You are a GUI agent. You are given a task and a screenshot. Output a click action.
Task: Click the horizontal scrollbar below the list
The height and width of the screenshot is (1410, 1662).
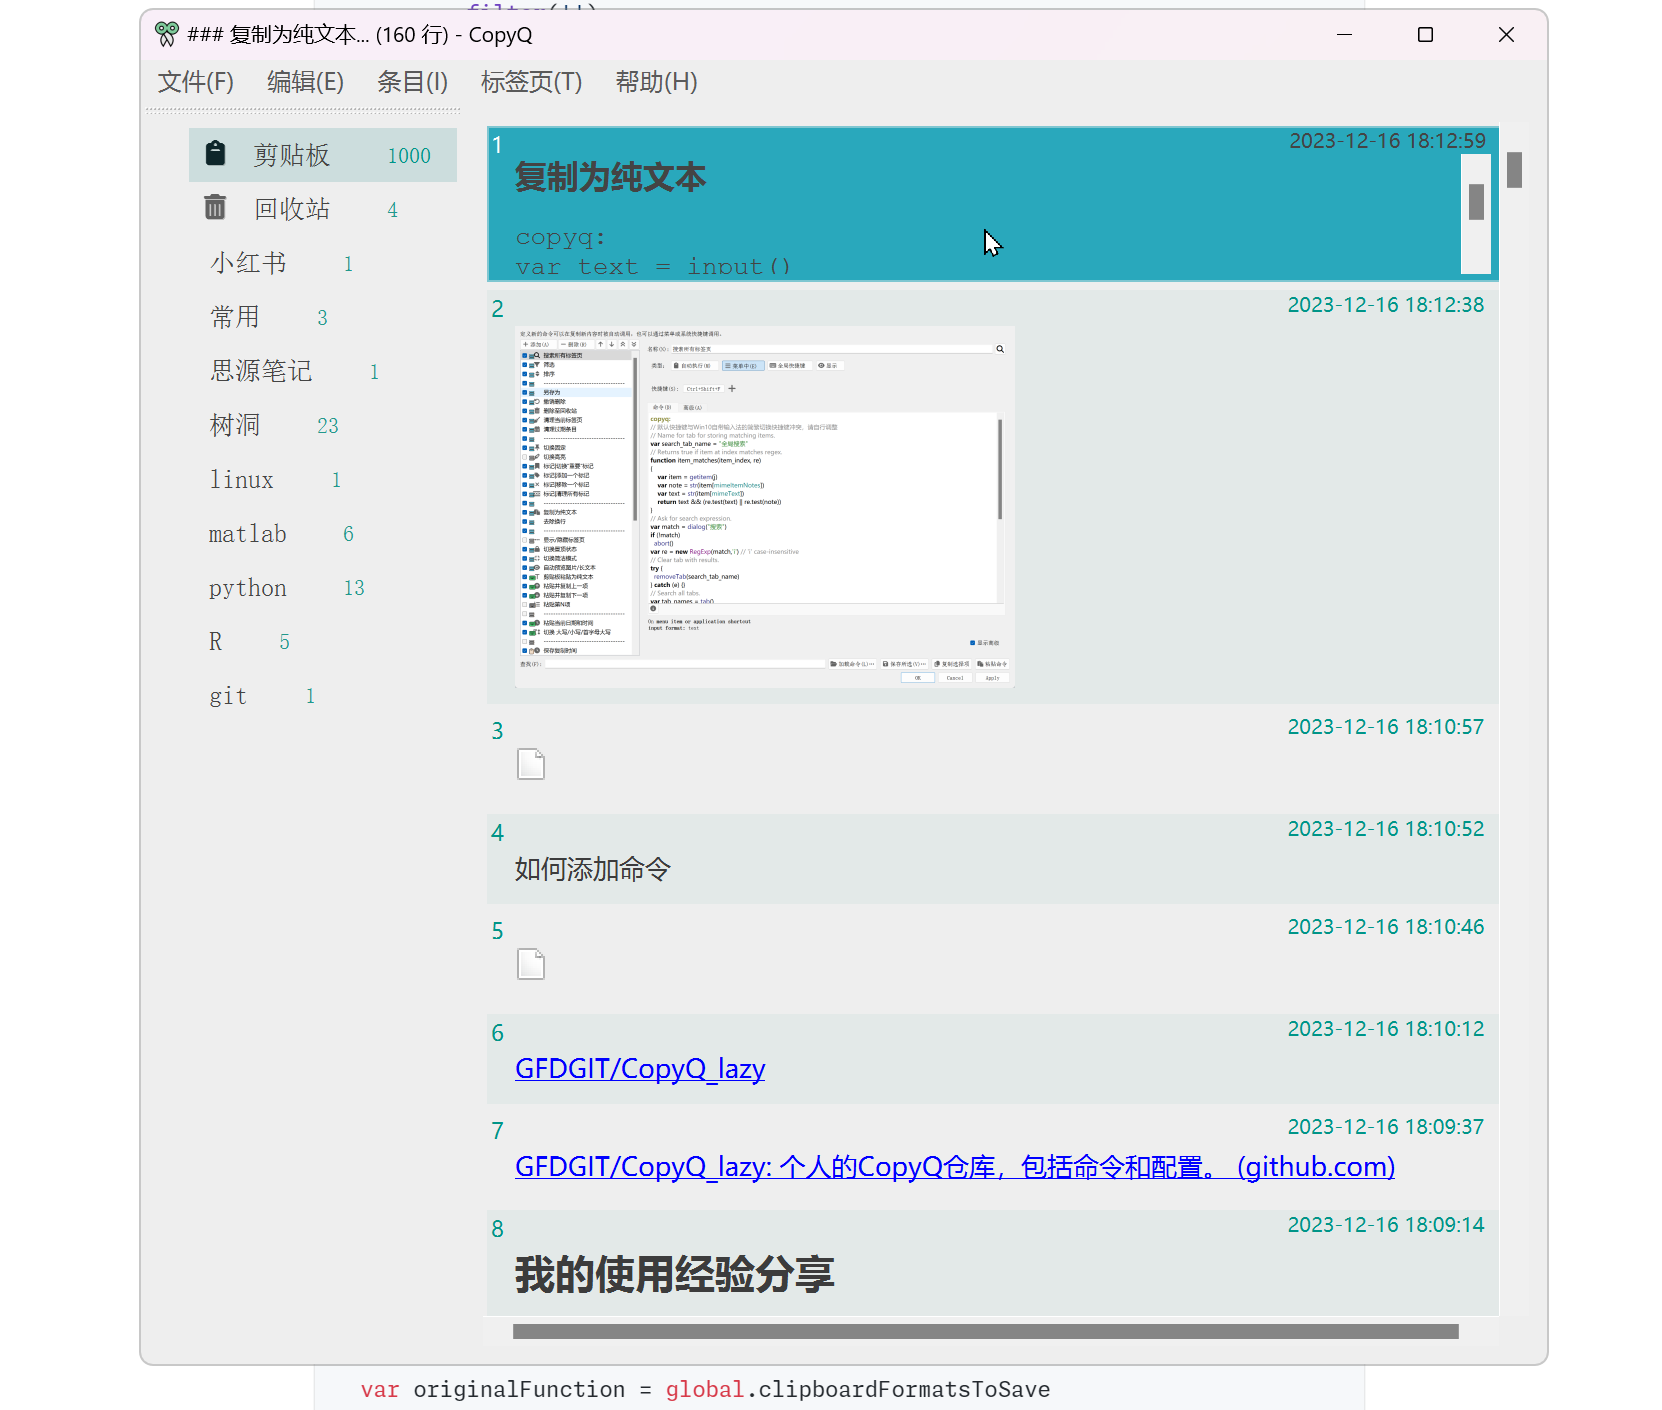point(985,1331)
